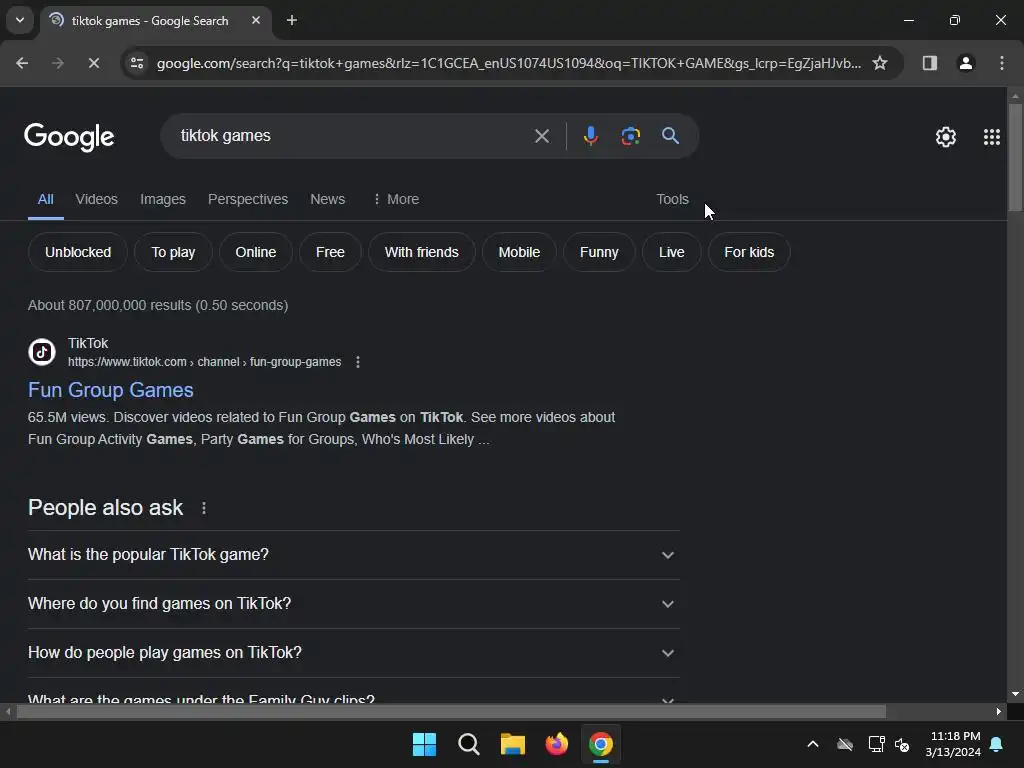Open Google quick settings gear
The image size is (1024, 768).
pyautogui.click(x=946, y=136)
